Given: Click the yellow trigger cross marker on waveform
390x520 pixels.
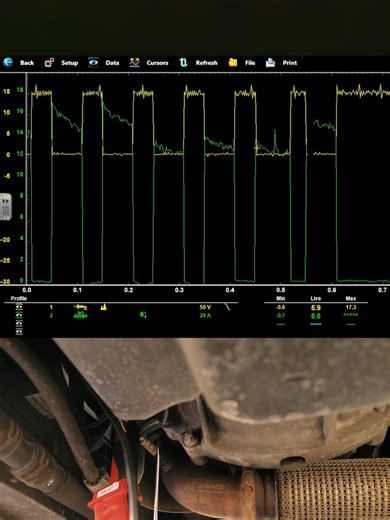Looking at the screenshot, I should tap(257, 148).
